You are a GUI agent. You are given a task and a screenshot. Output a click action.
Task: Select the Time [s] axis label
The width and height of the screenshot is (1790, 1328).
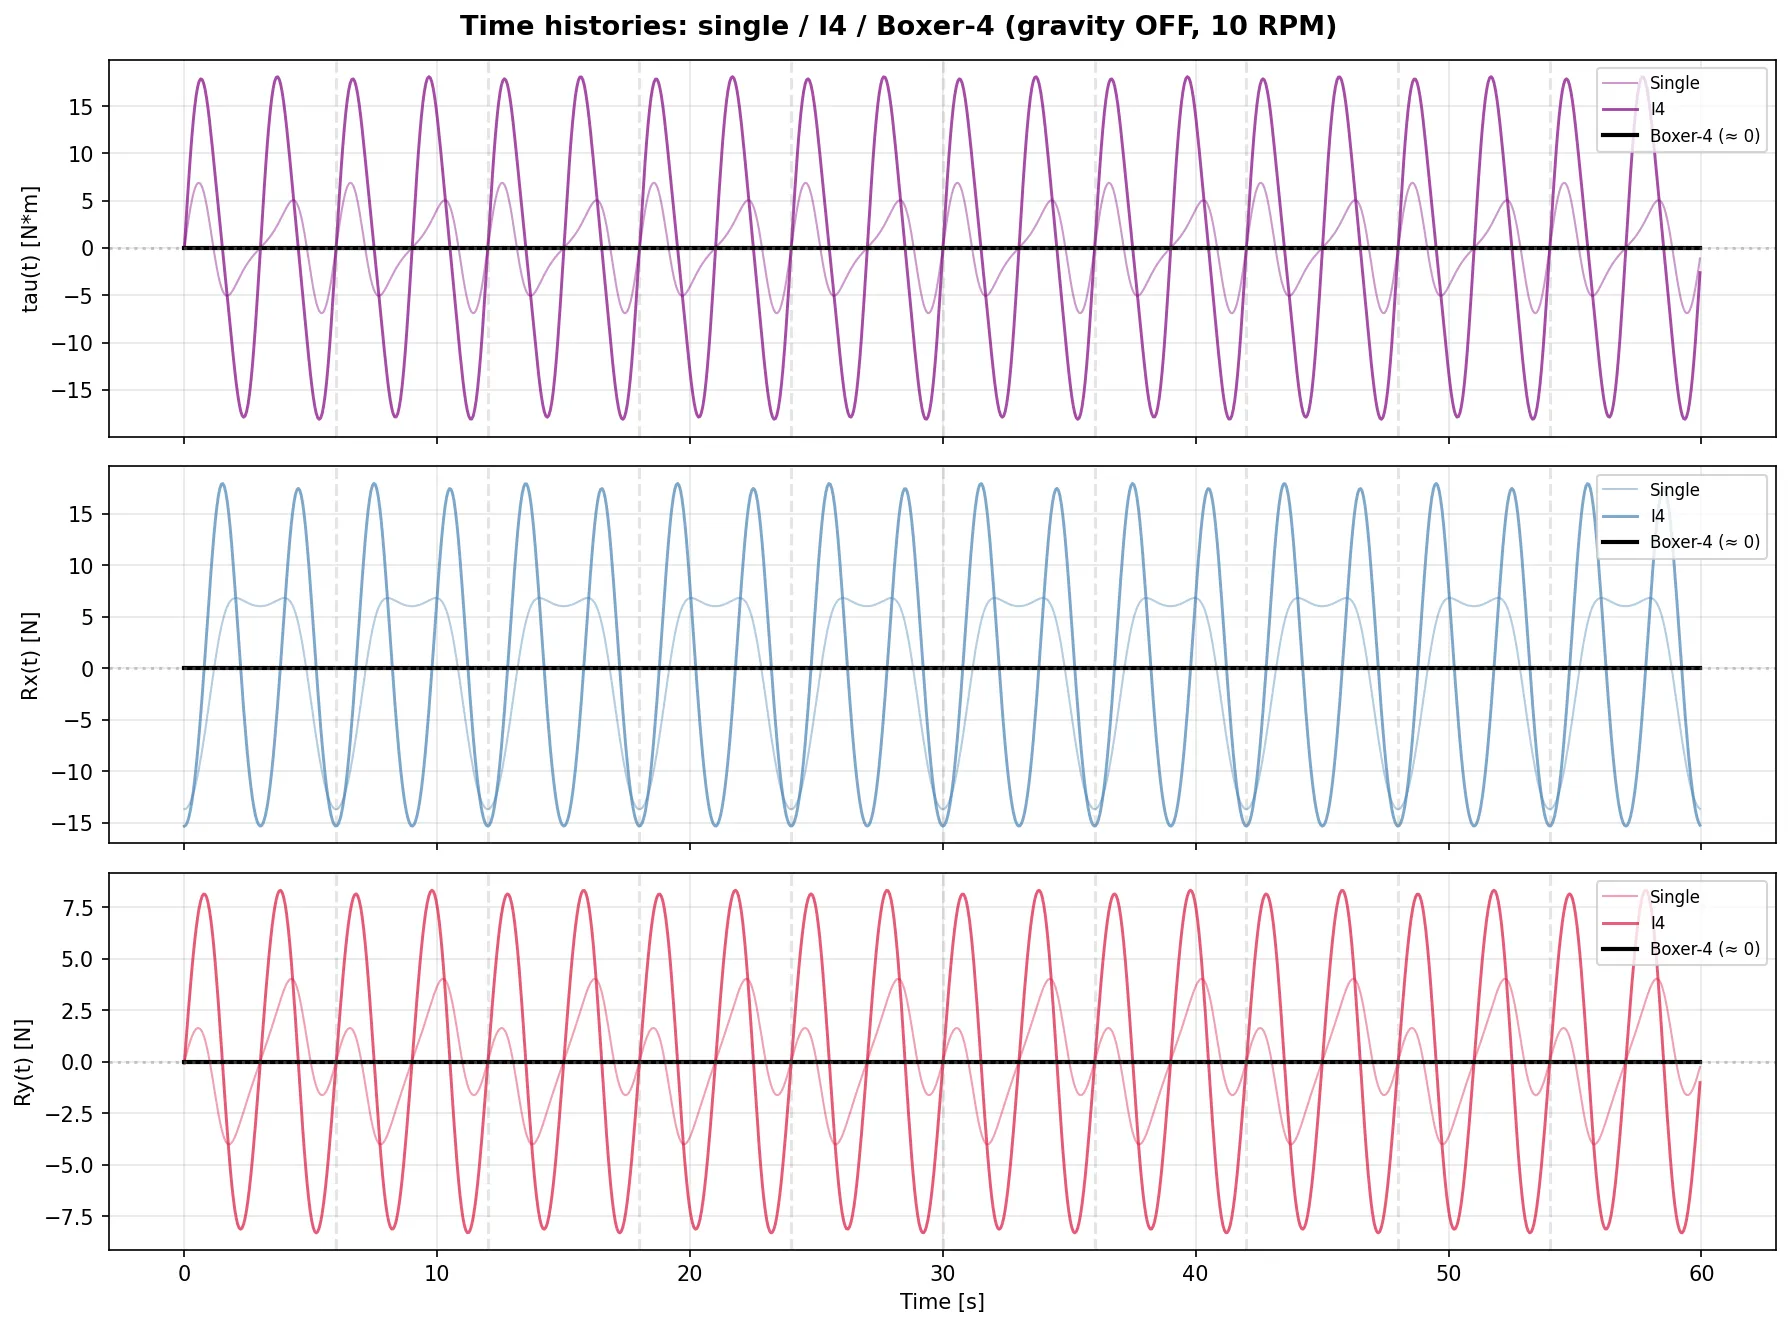(x=941, y=1301)
